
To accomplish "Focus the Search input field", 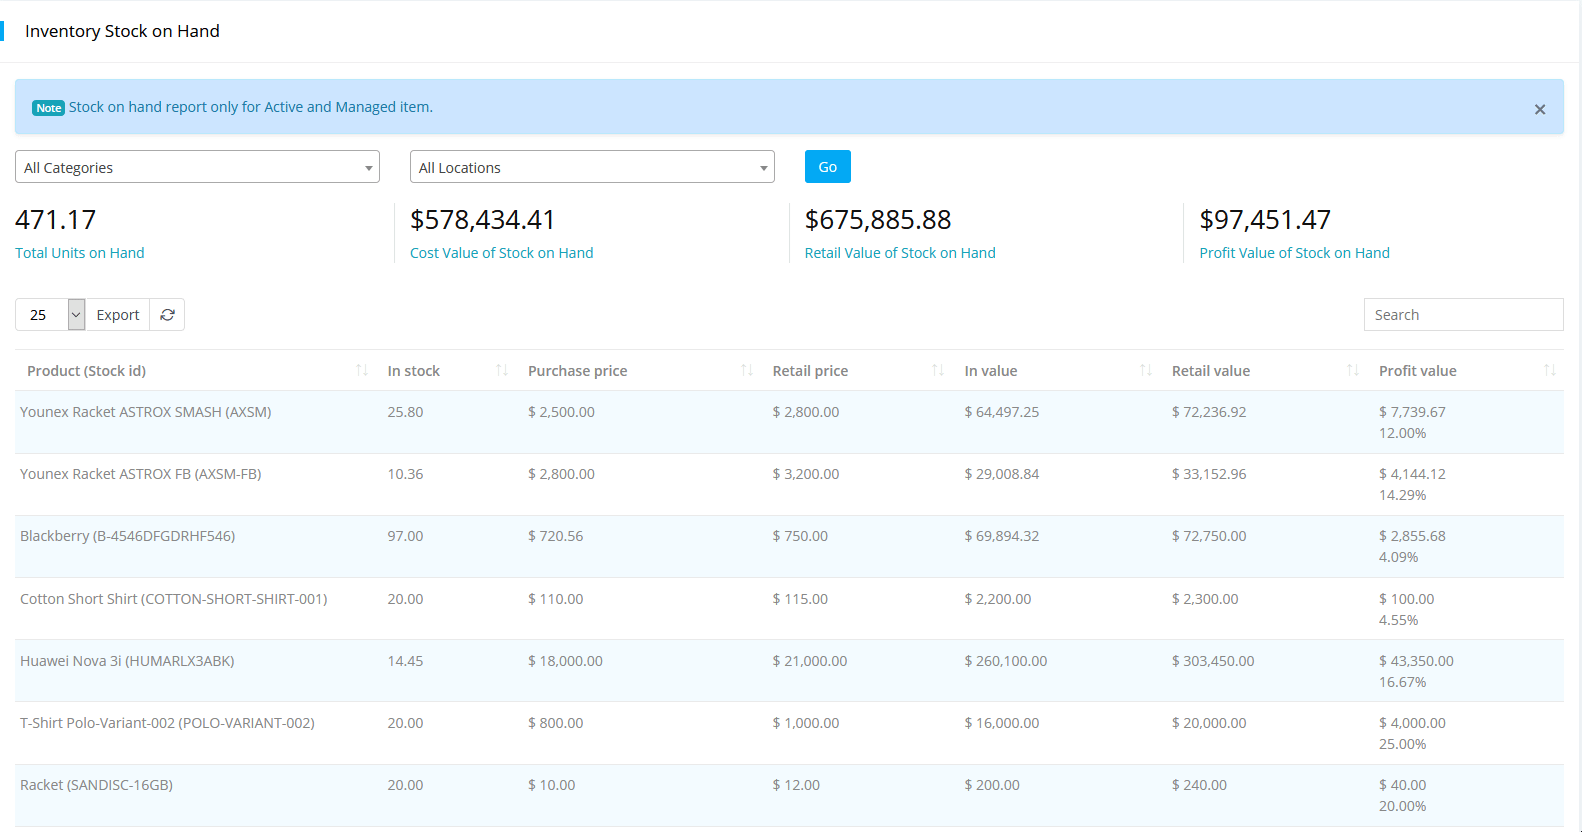I will pyautogui.click(x=1462, y=315).
